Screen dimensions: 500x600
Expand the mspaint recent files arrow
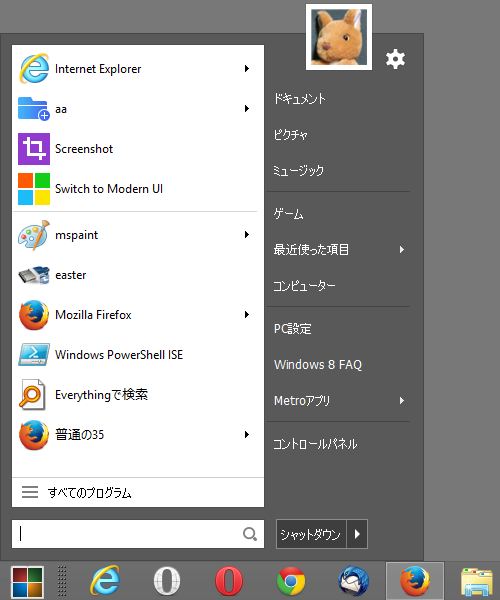click(247, 235)
